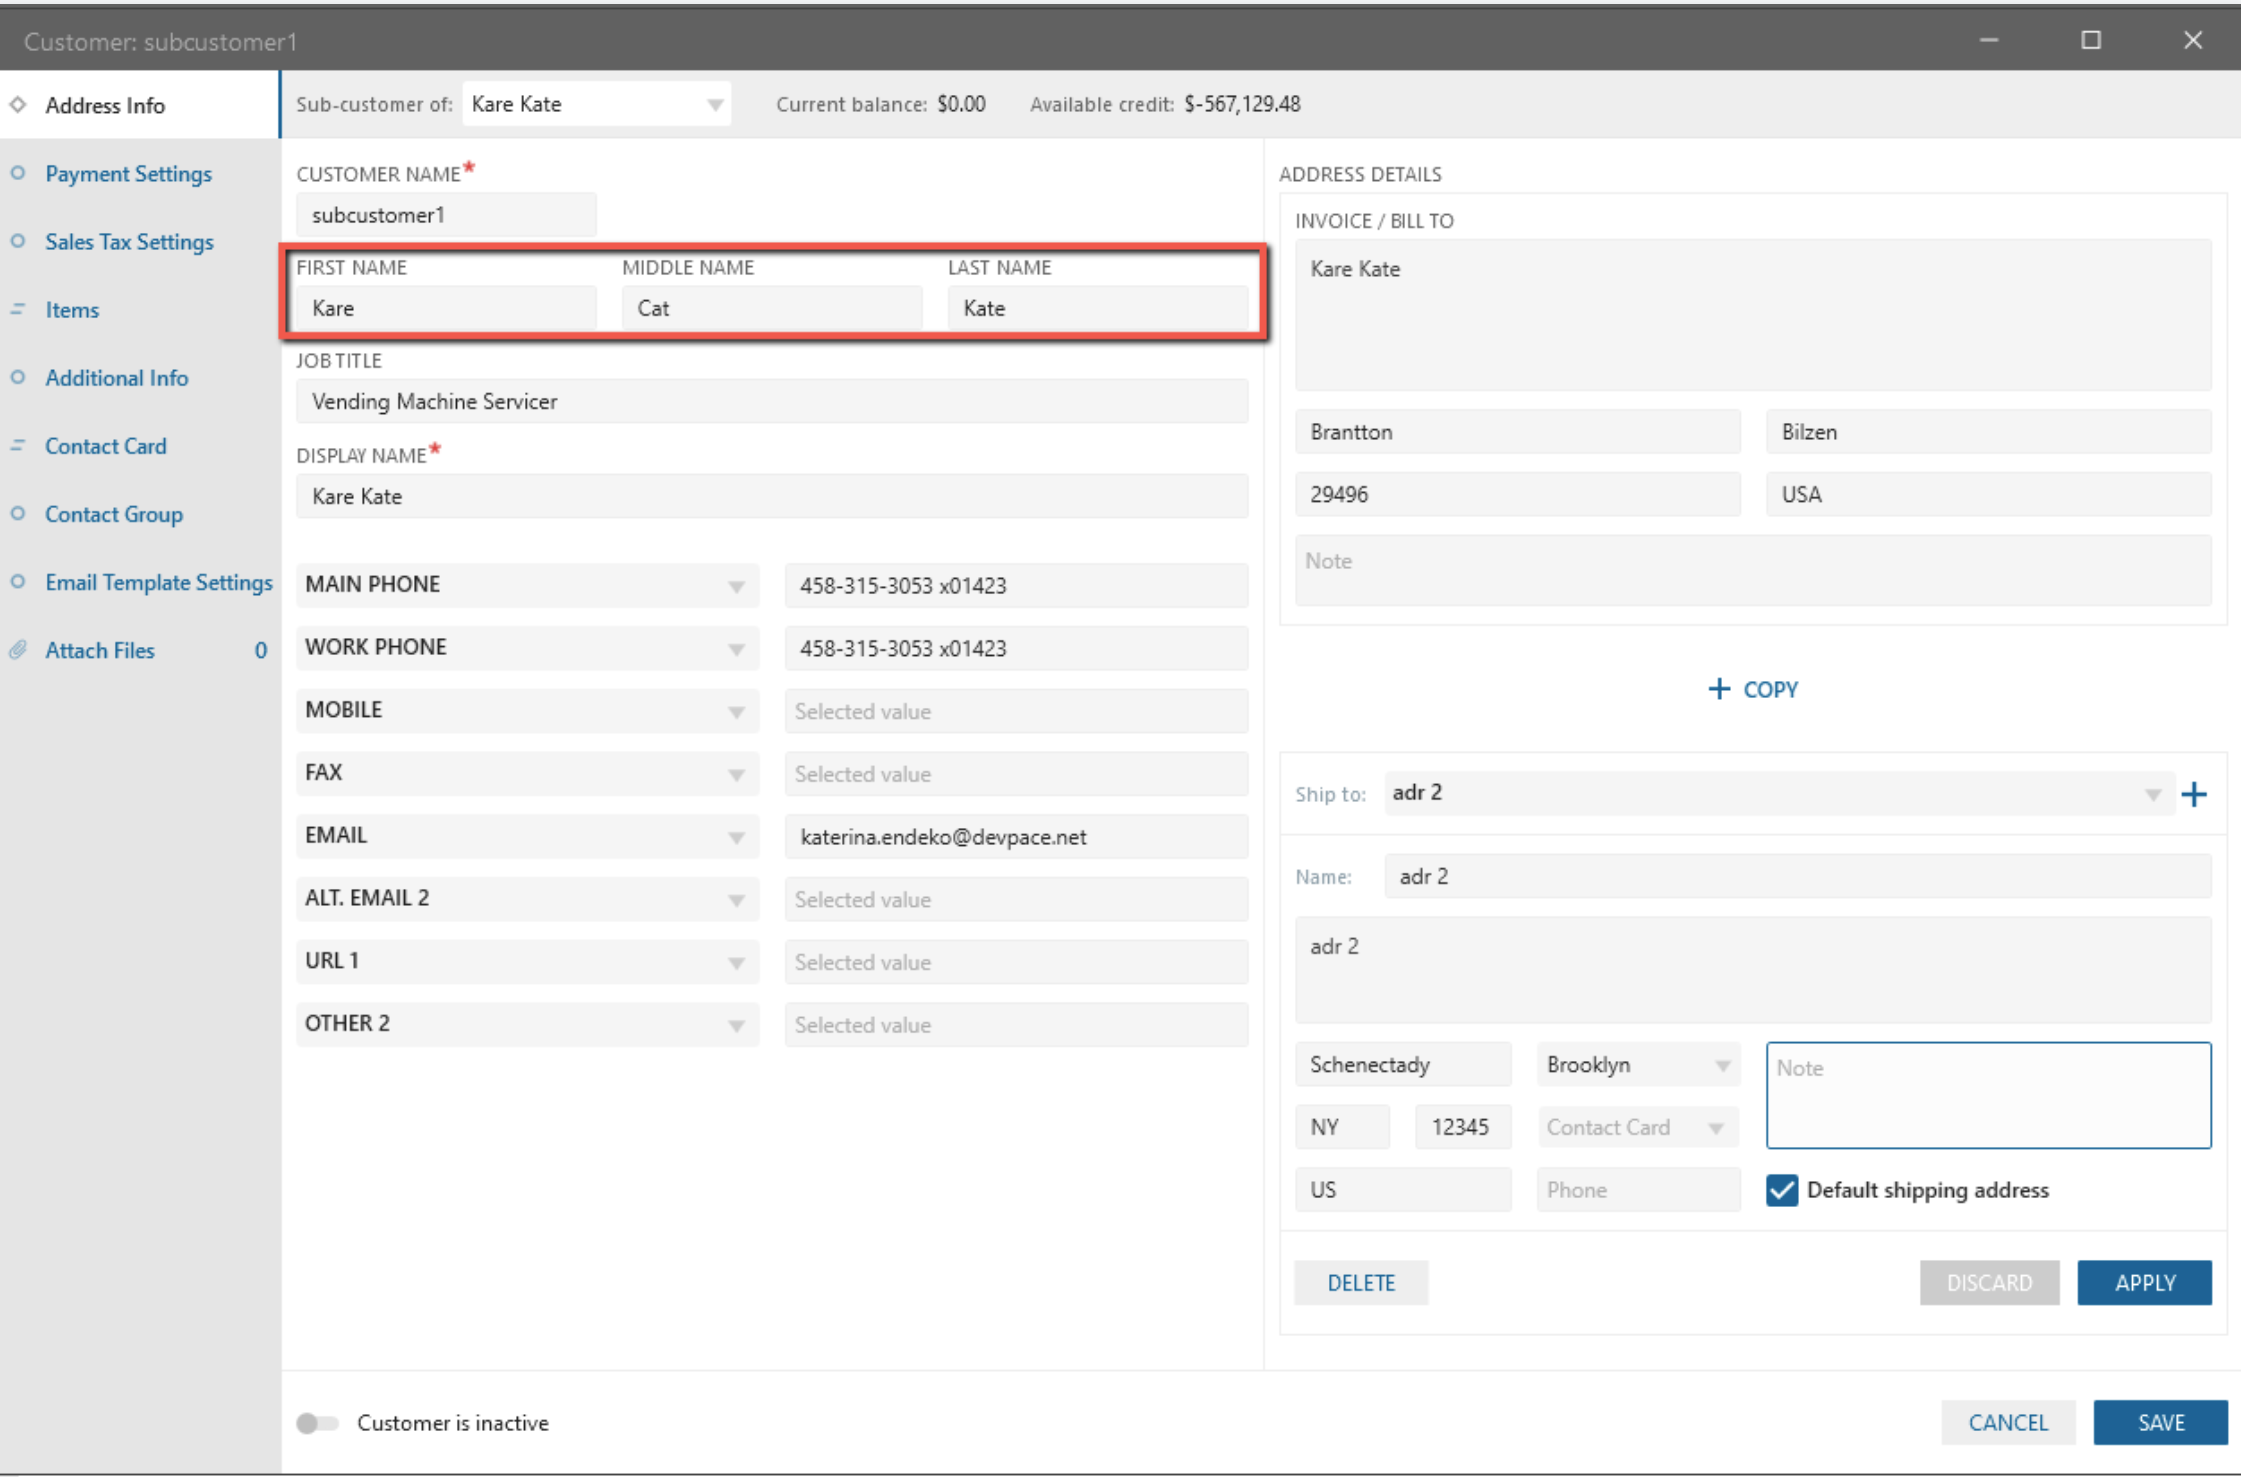Click the Payment Settings circle icon
This screenshot has width=2241, height=1477.
point(18,173)
